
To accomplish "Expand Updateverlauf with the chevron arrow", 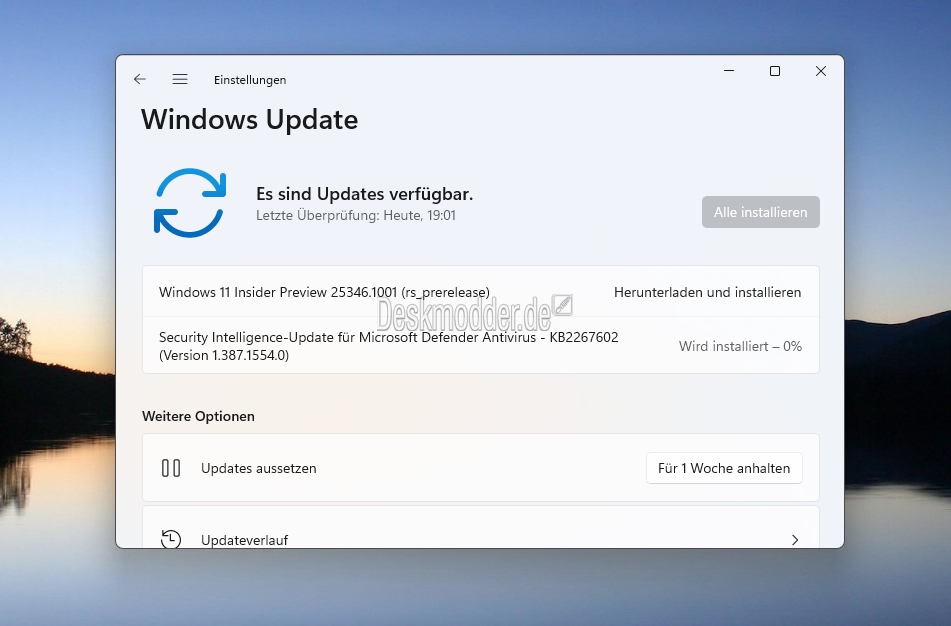I will click(795, 540).
